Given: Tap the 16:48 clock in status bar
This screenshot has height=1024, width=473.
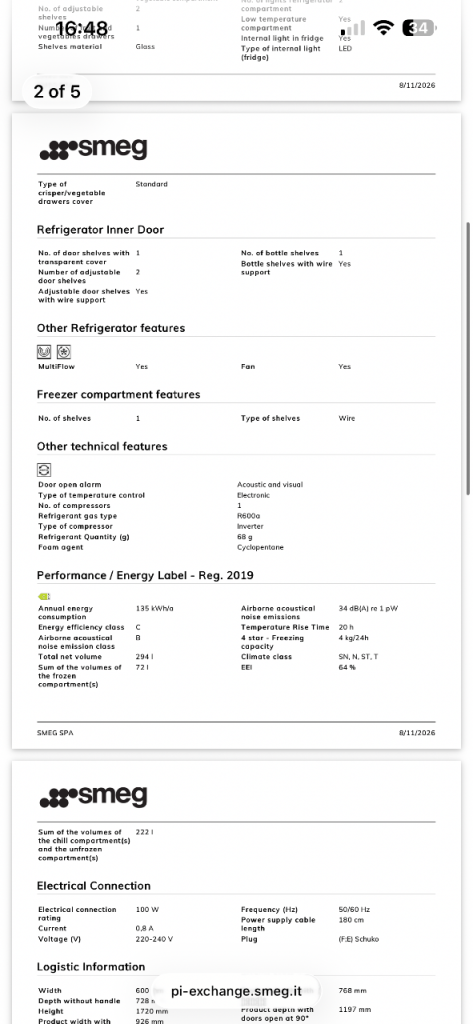Looking at the screenshot, I should (x=82, y=28).
